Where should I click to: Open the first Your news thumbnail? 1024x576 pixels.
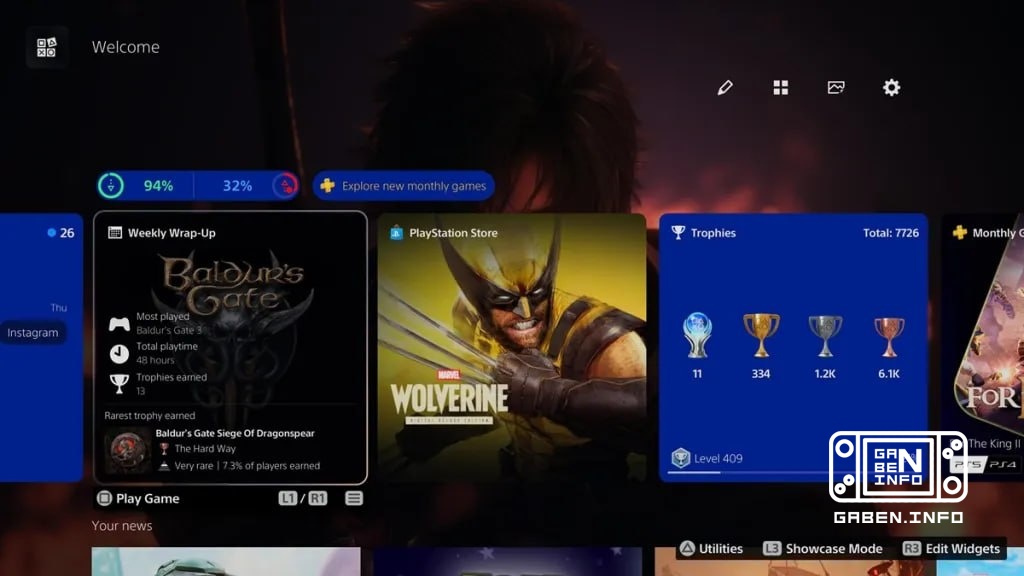[226, 562]
